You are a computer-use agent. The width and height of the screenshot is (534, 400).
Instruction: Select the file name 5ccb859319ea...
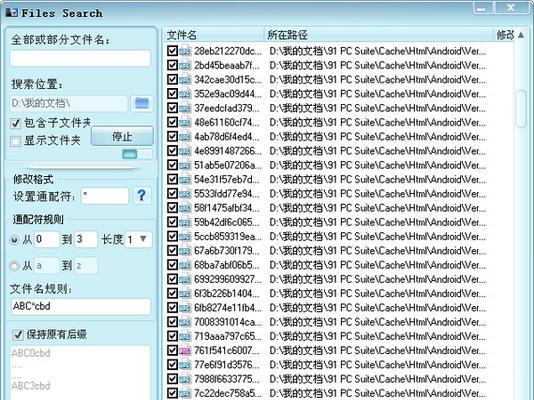[x=228, y=237]
